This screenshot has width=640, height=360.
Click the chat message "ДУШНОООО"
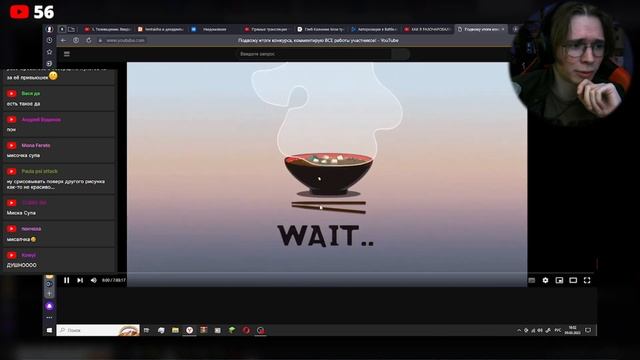tap(22, 265)
